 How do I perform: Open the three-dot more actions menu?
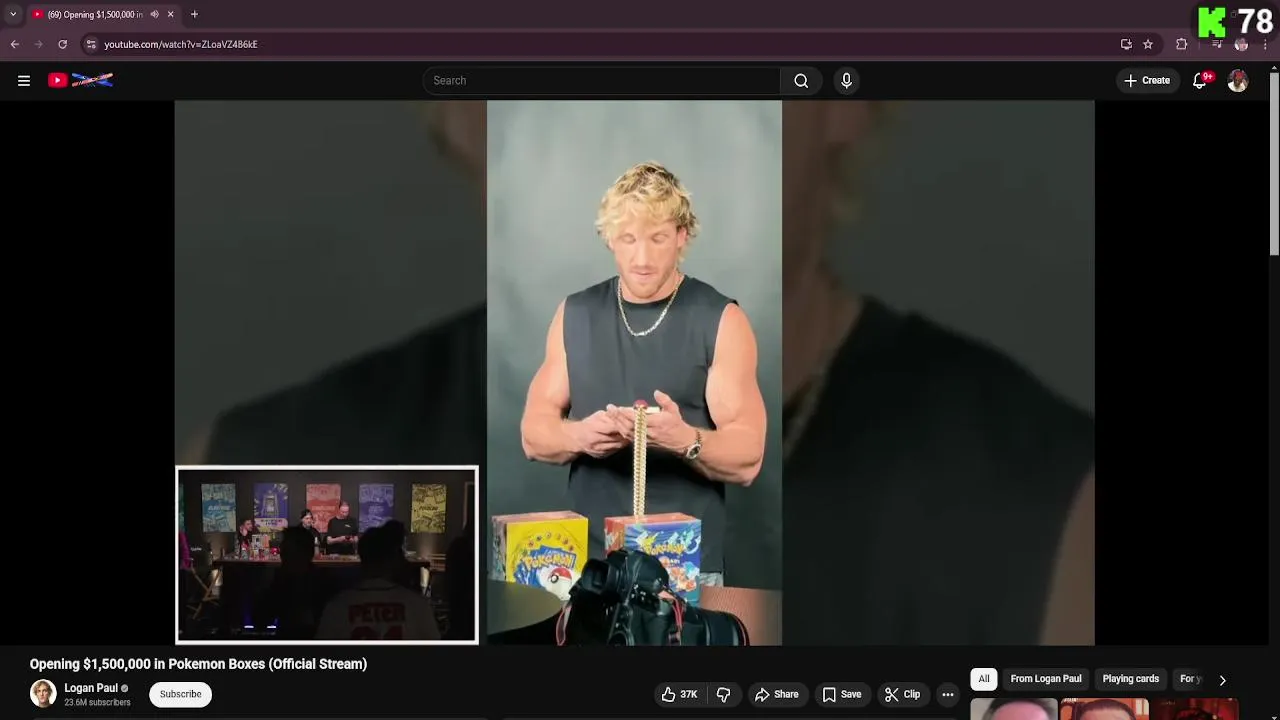[948, 694]
